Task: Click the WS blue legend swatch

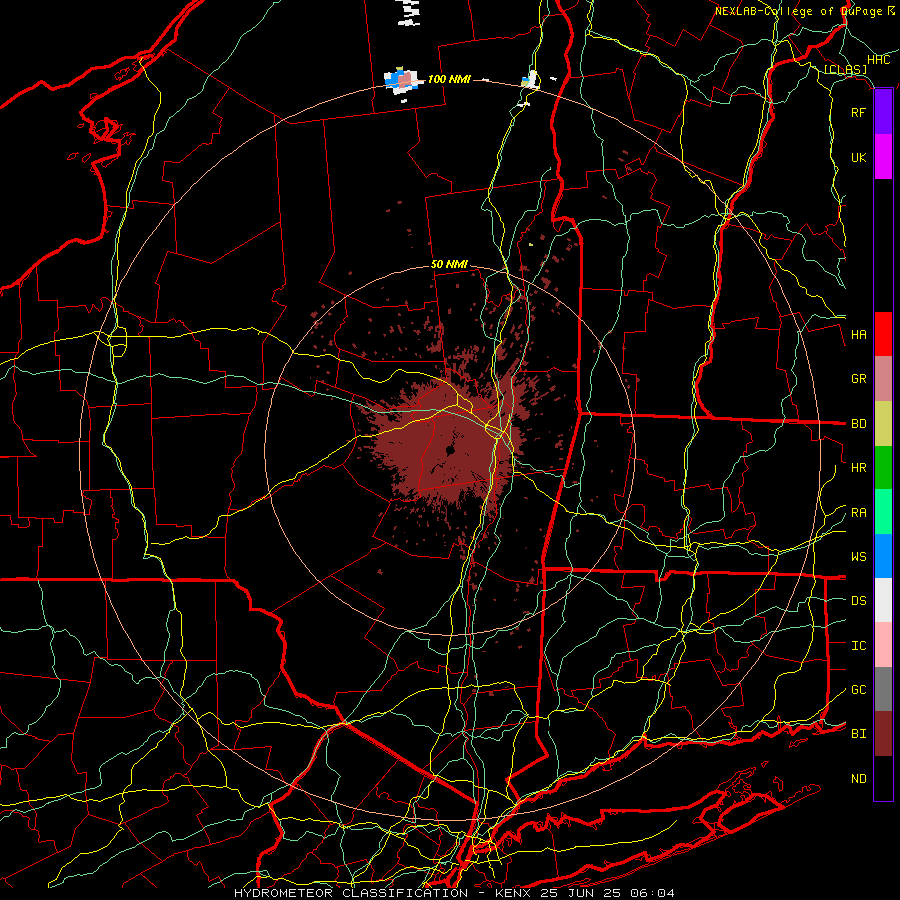Action: pos(883,556)
